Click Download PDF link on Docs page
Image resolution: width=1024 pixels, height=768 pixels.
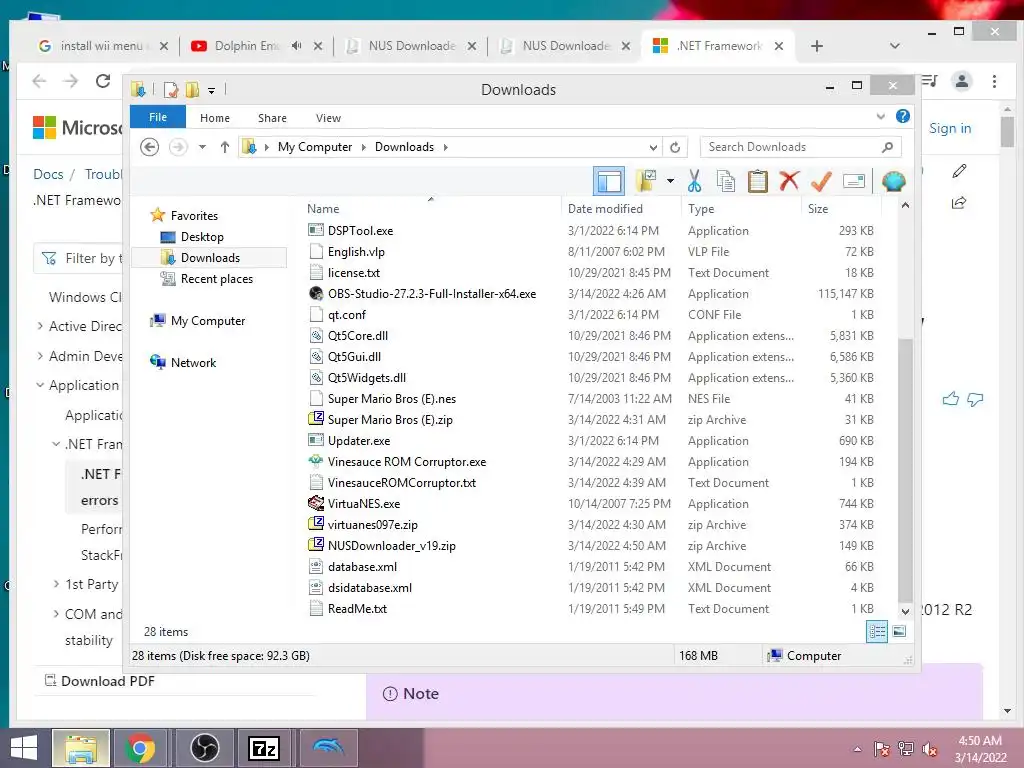click(x=108, y=681)
